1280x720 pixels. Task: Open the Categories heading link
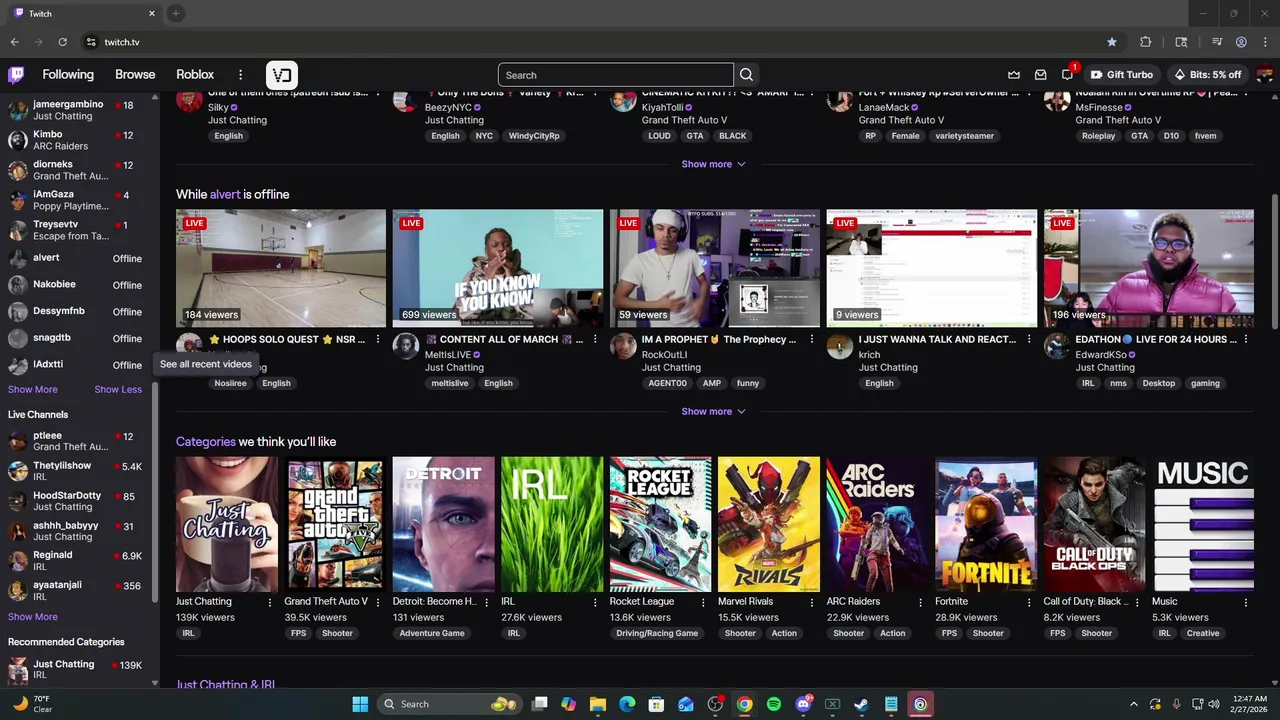[205, 441]
